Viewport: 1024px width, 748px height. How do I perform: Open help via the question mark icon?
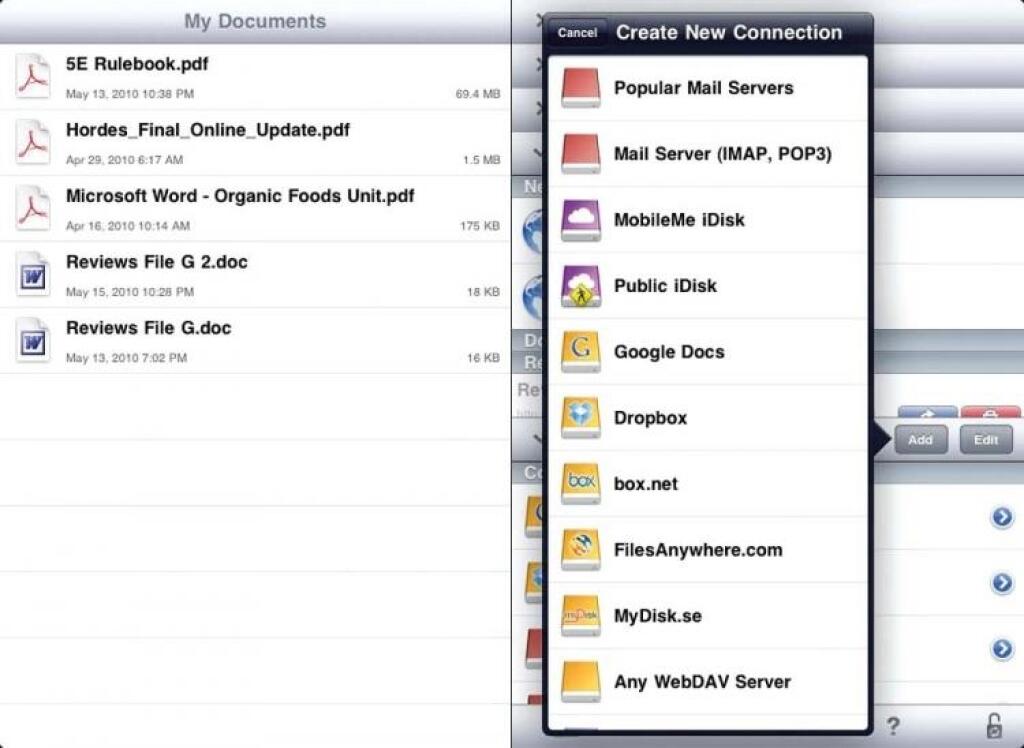pyautogui.click(x=893, y=726)
